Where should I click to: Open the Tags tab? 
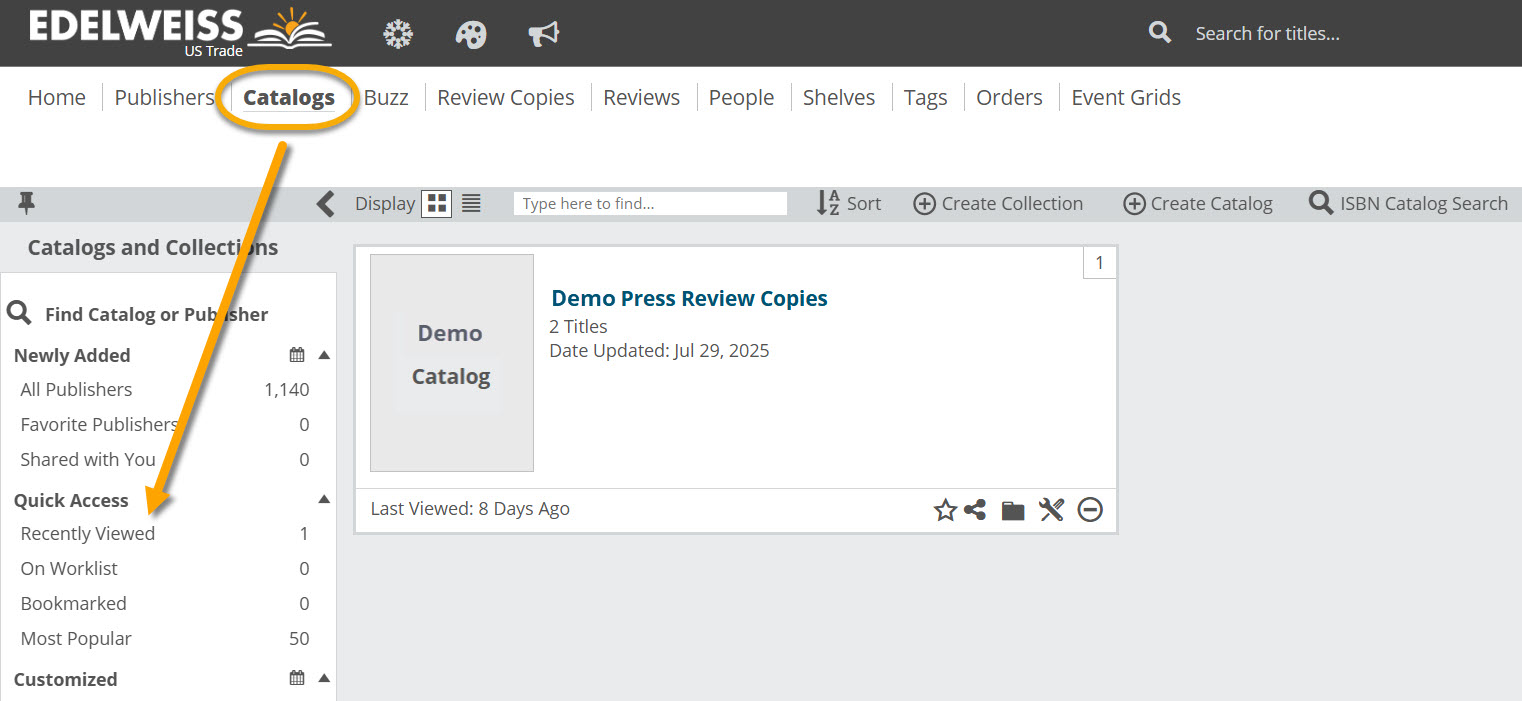pyautogui.click(x=926, y=98)
